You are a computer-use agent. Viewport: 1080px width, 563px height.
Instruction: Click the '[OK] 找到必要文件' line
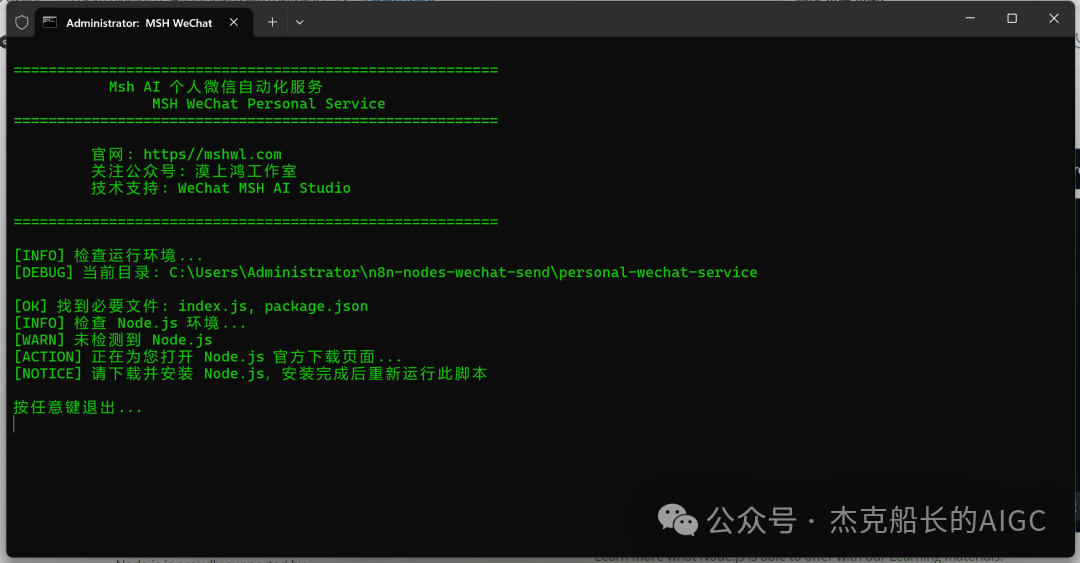191,306
